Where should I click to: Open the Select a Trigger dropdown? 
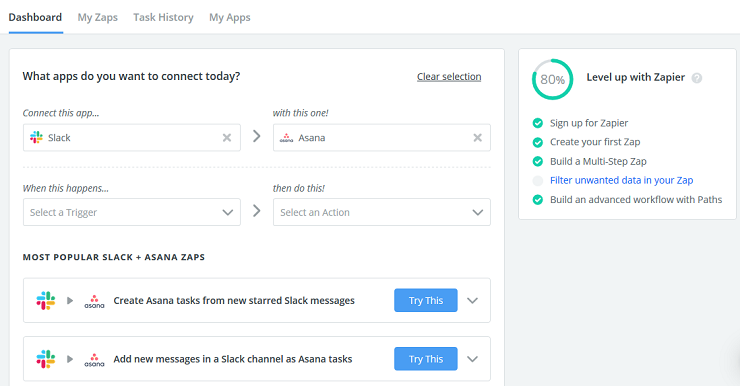pos(132,212)
